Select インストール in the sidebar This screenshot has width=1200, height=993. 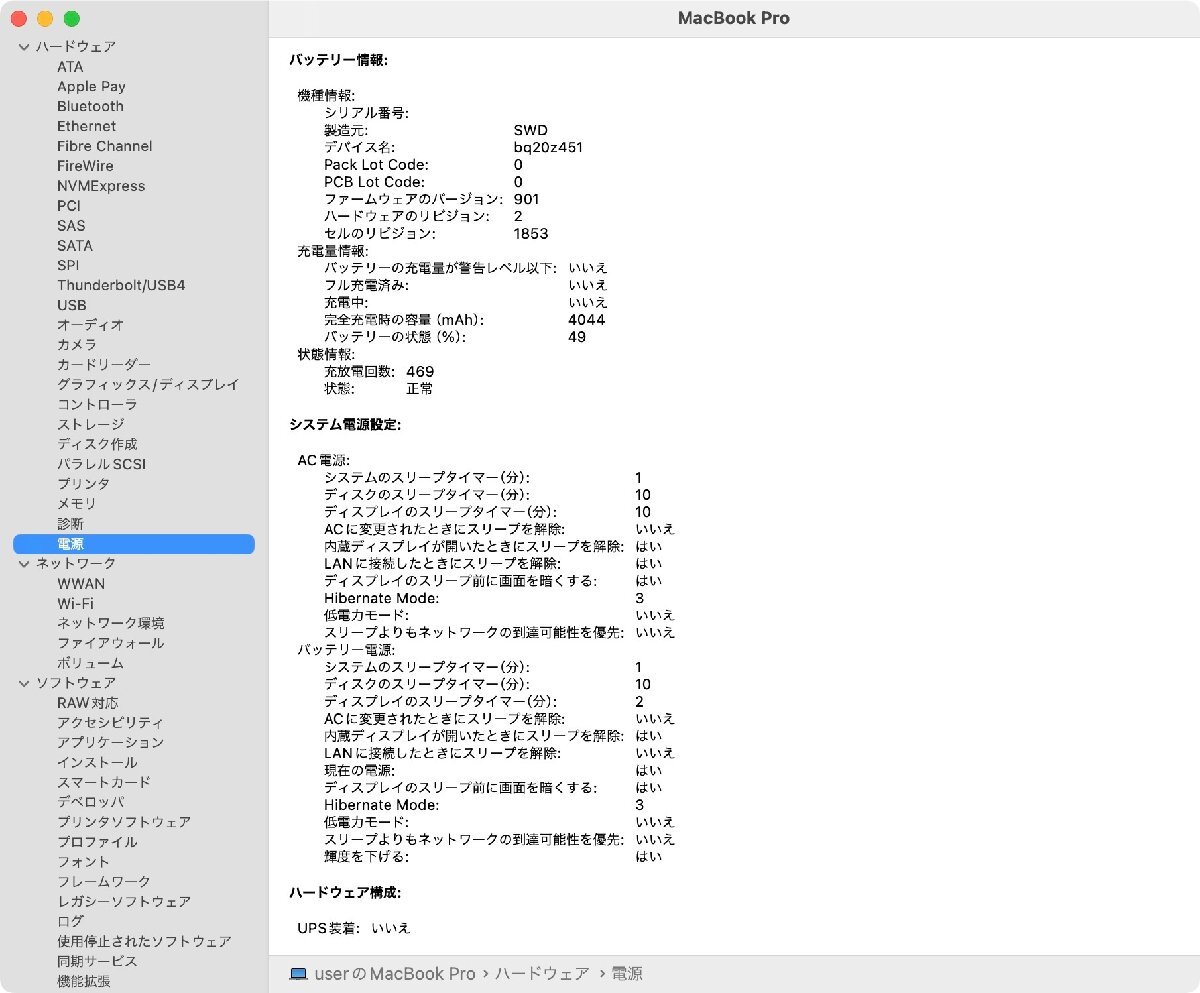click(97, 762)
